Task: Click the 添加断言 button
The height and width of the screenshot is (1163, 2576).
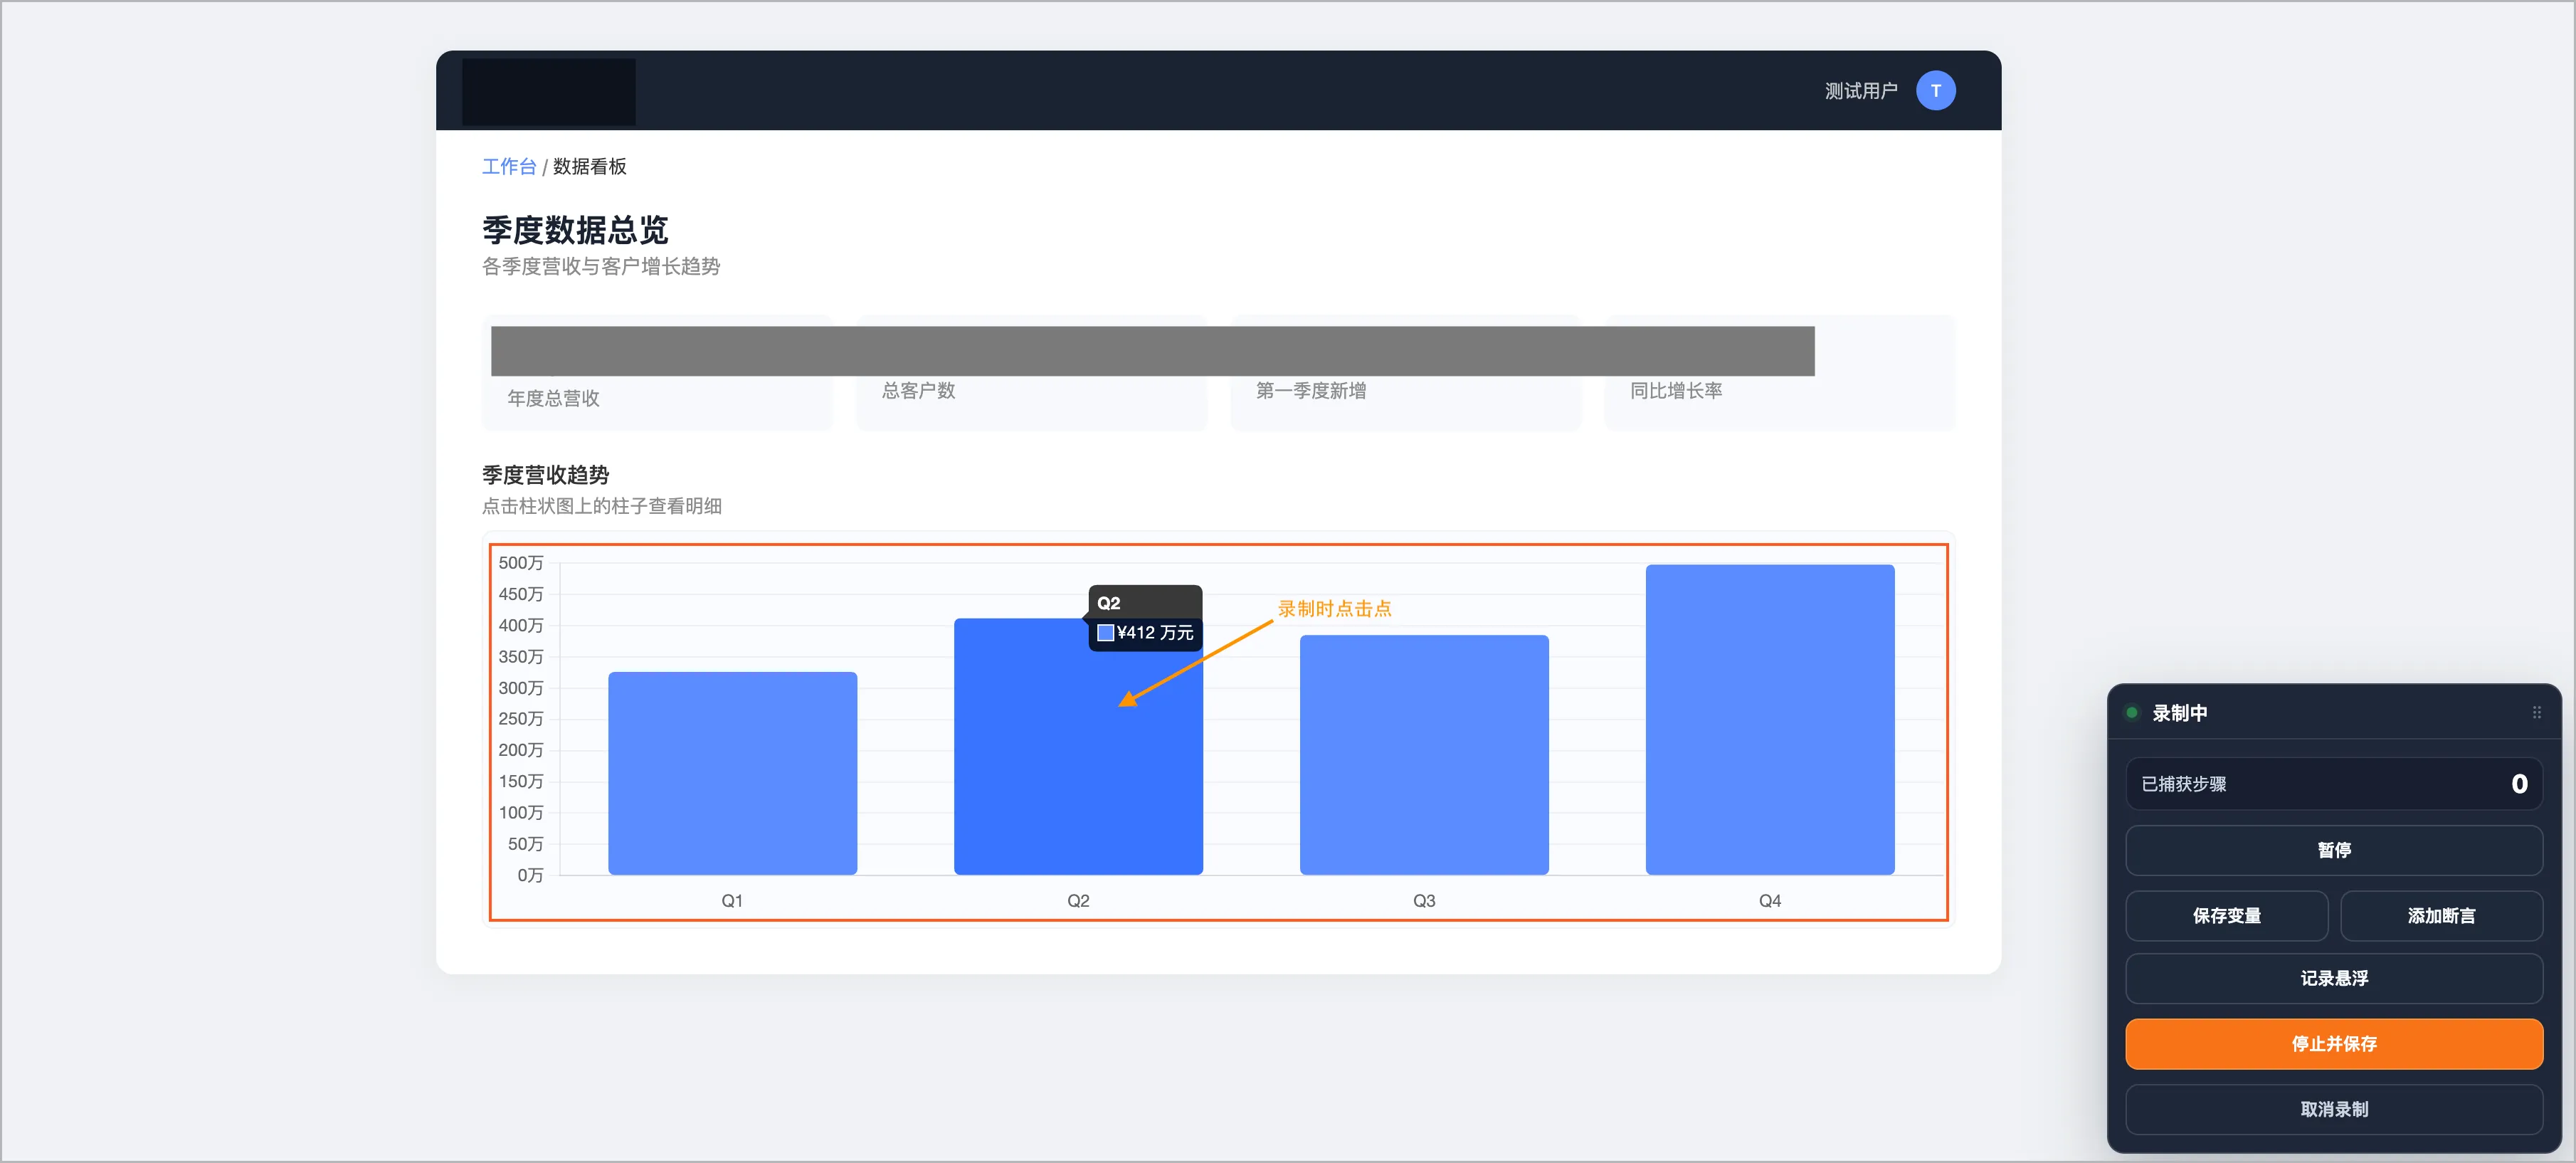Action: click(2440, 915)
